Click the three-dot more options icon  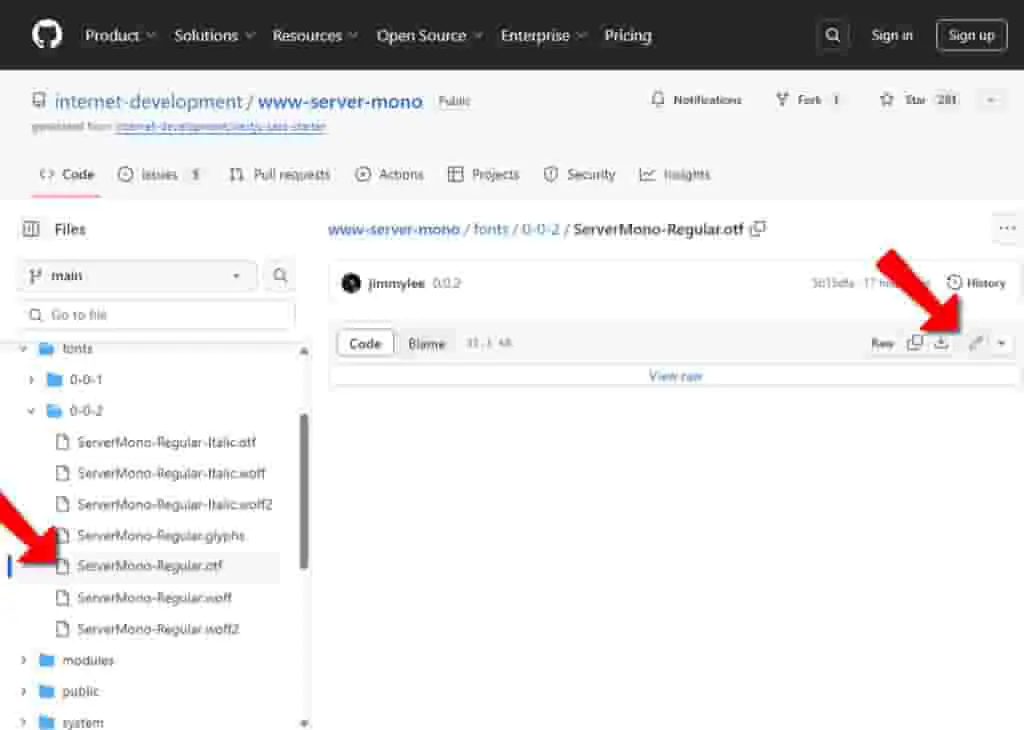1006,229
